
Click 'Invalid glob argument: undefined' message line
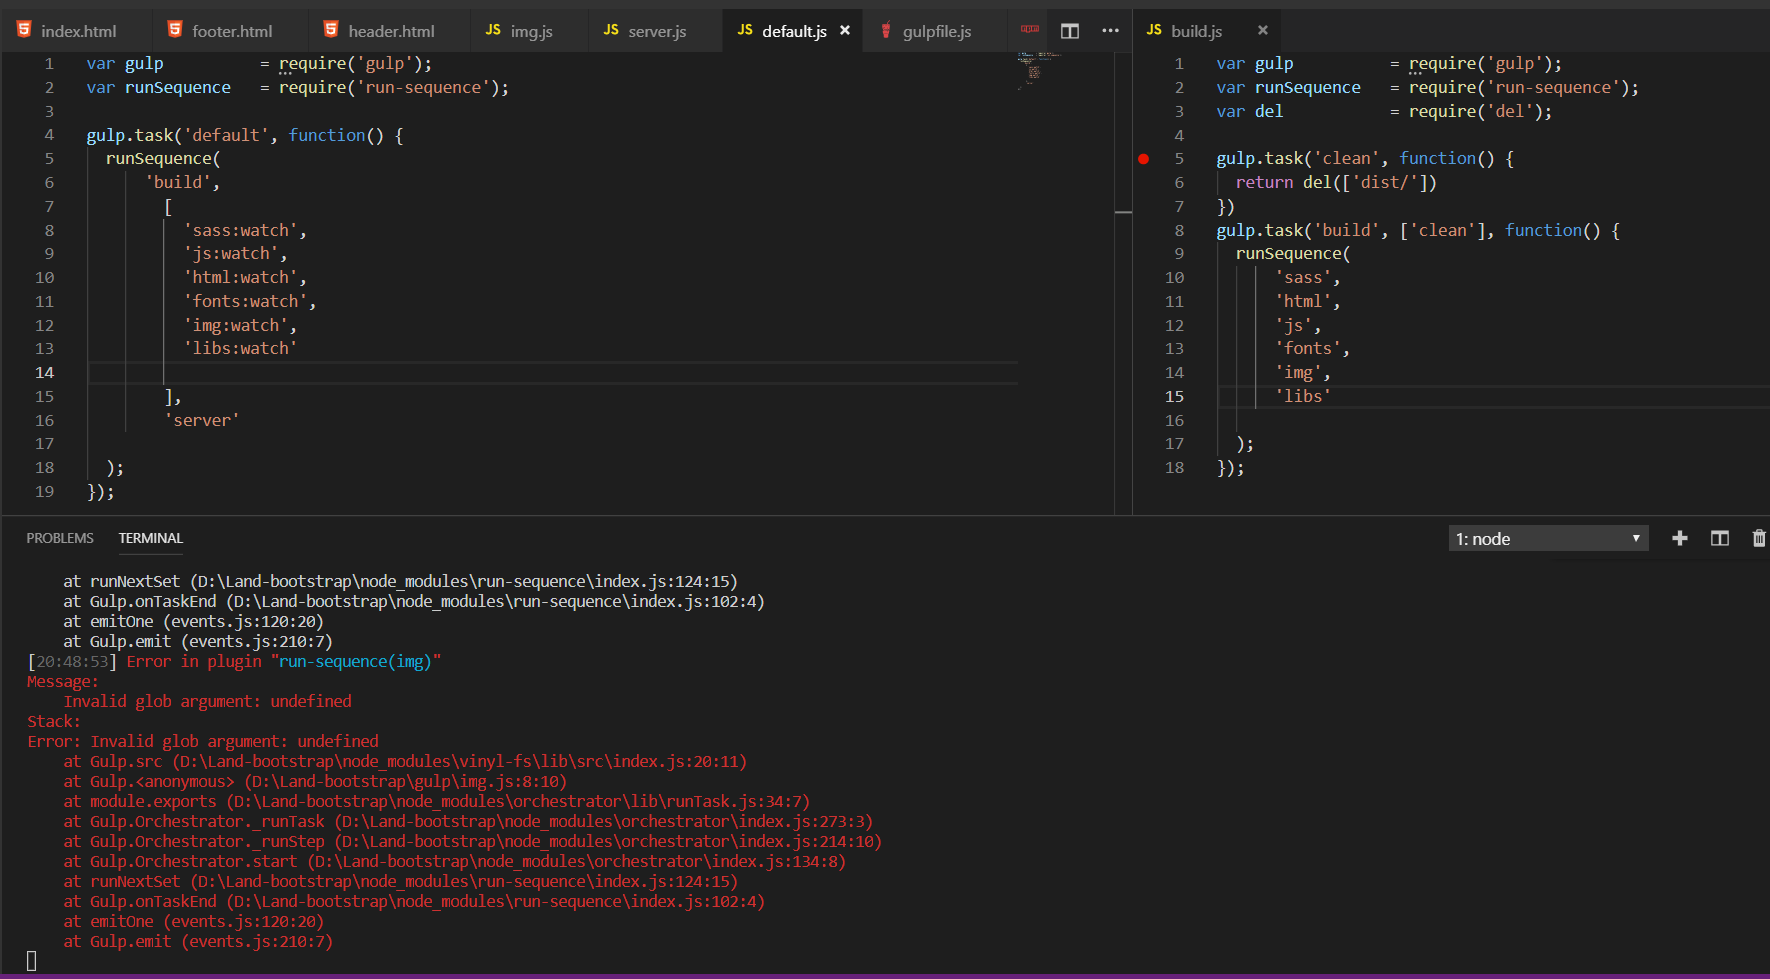coord(208,702)
